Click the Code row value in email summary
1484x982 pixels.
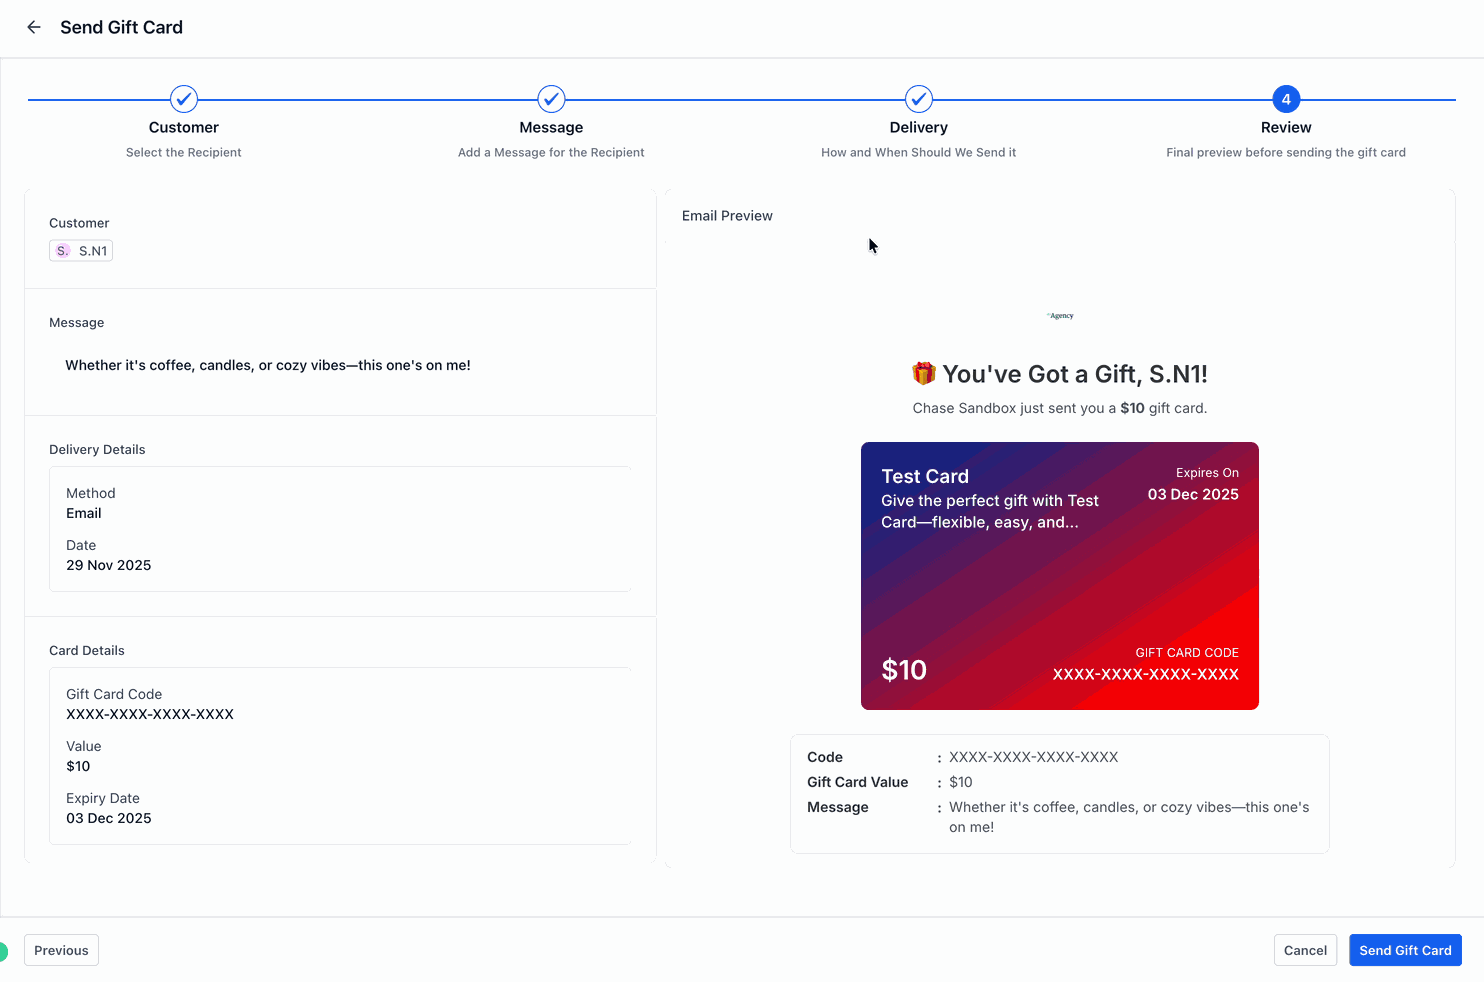[1034, 757]
